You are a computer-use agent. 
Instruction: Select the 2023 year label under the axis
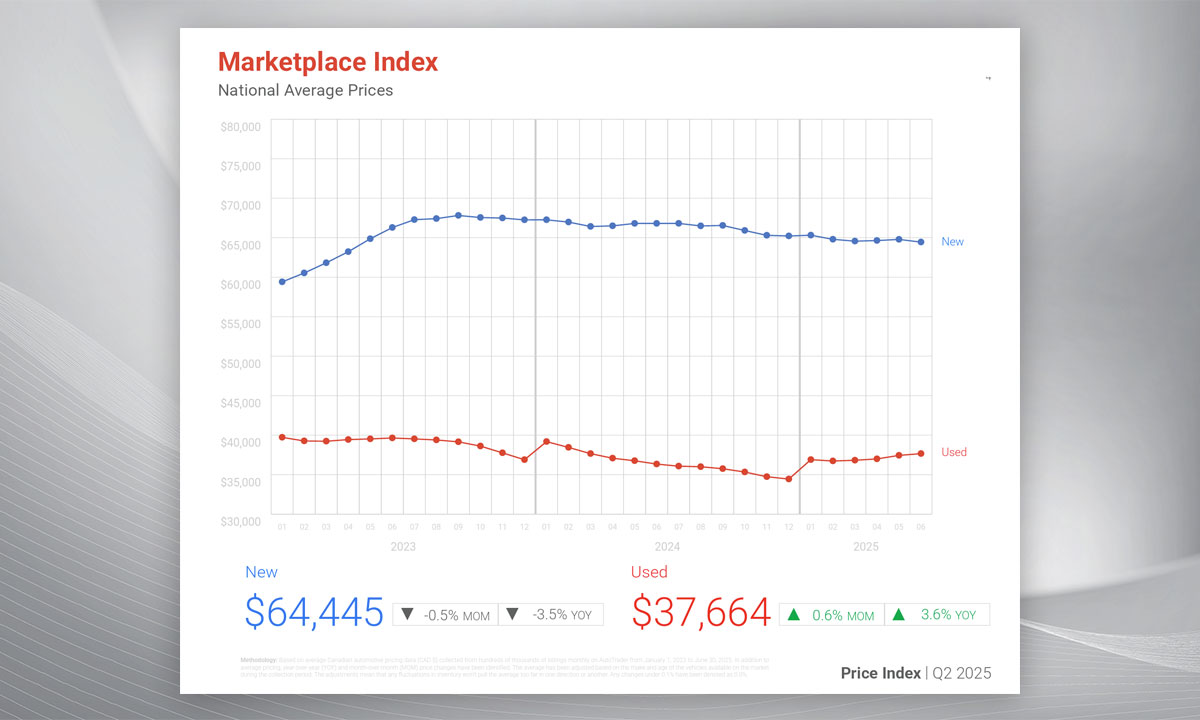tap(403, 547)
